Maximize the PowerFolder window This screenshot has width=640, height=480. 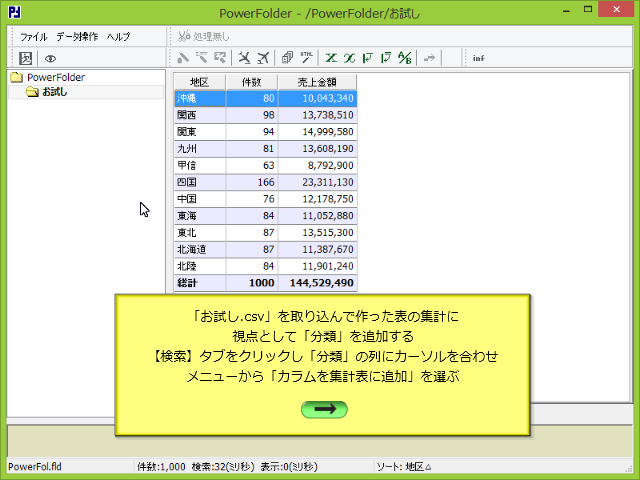[588, 10]
